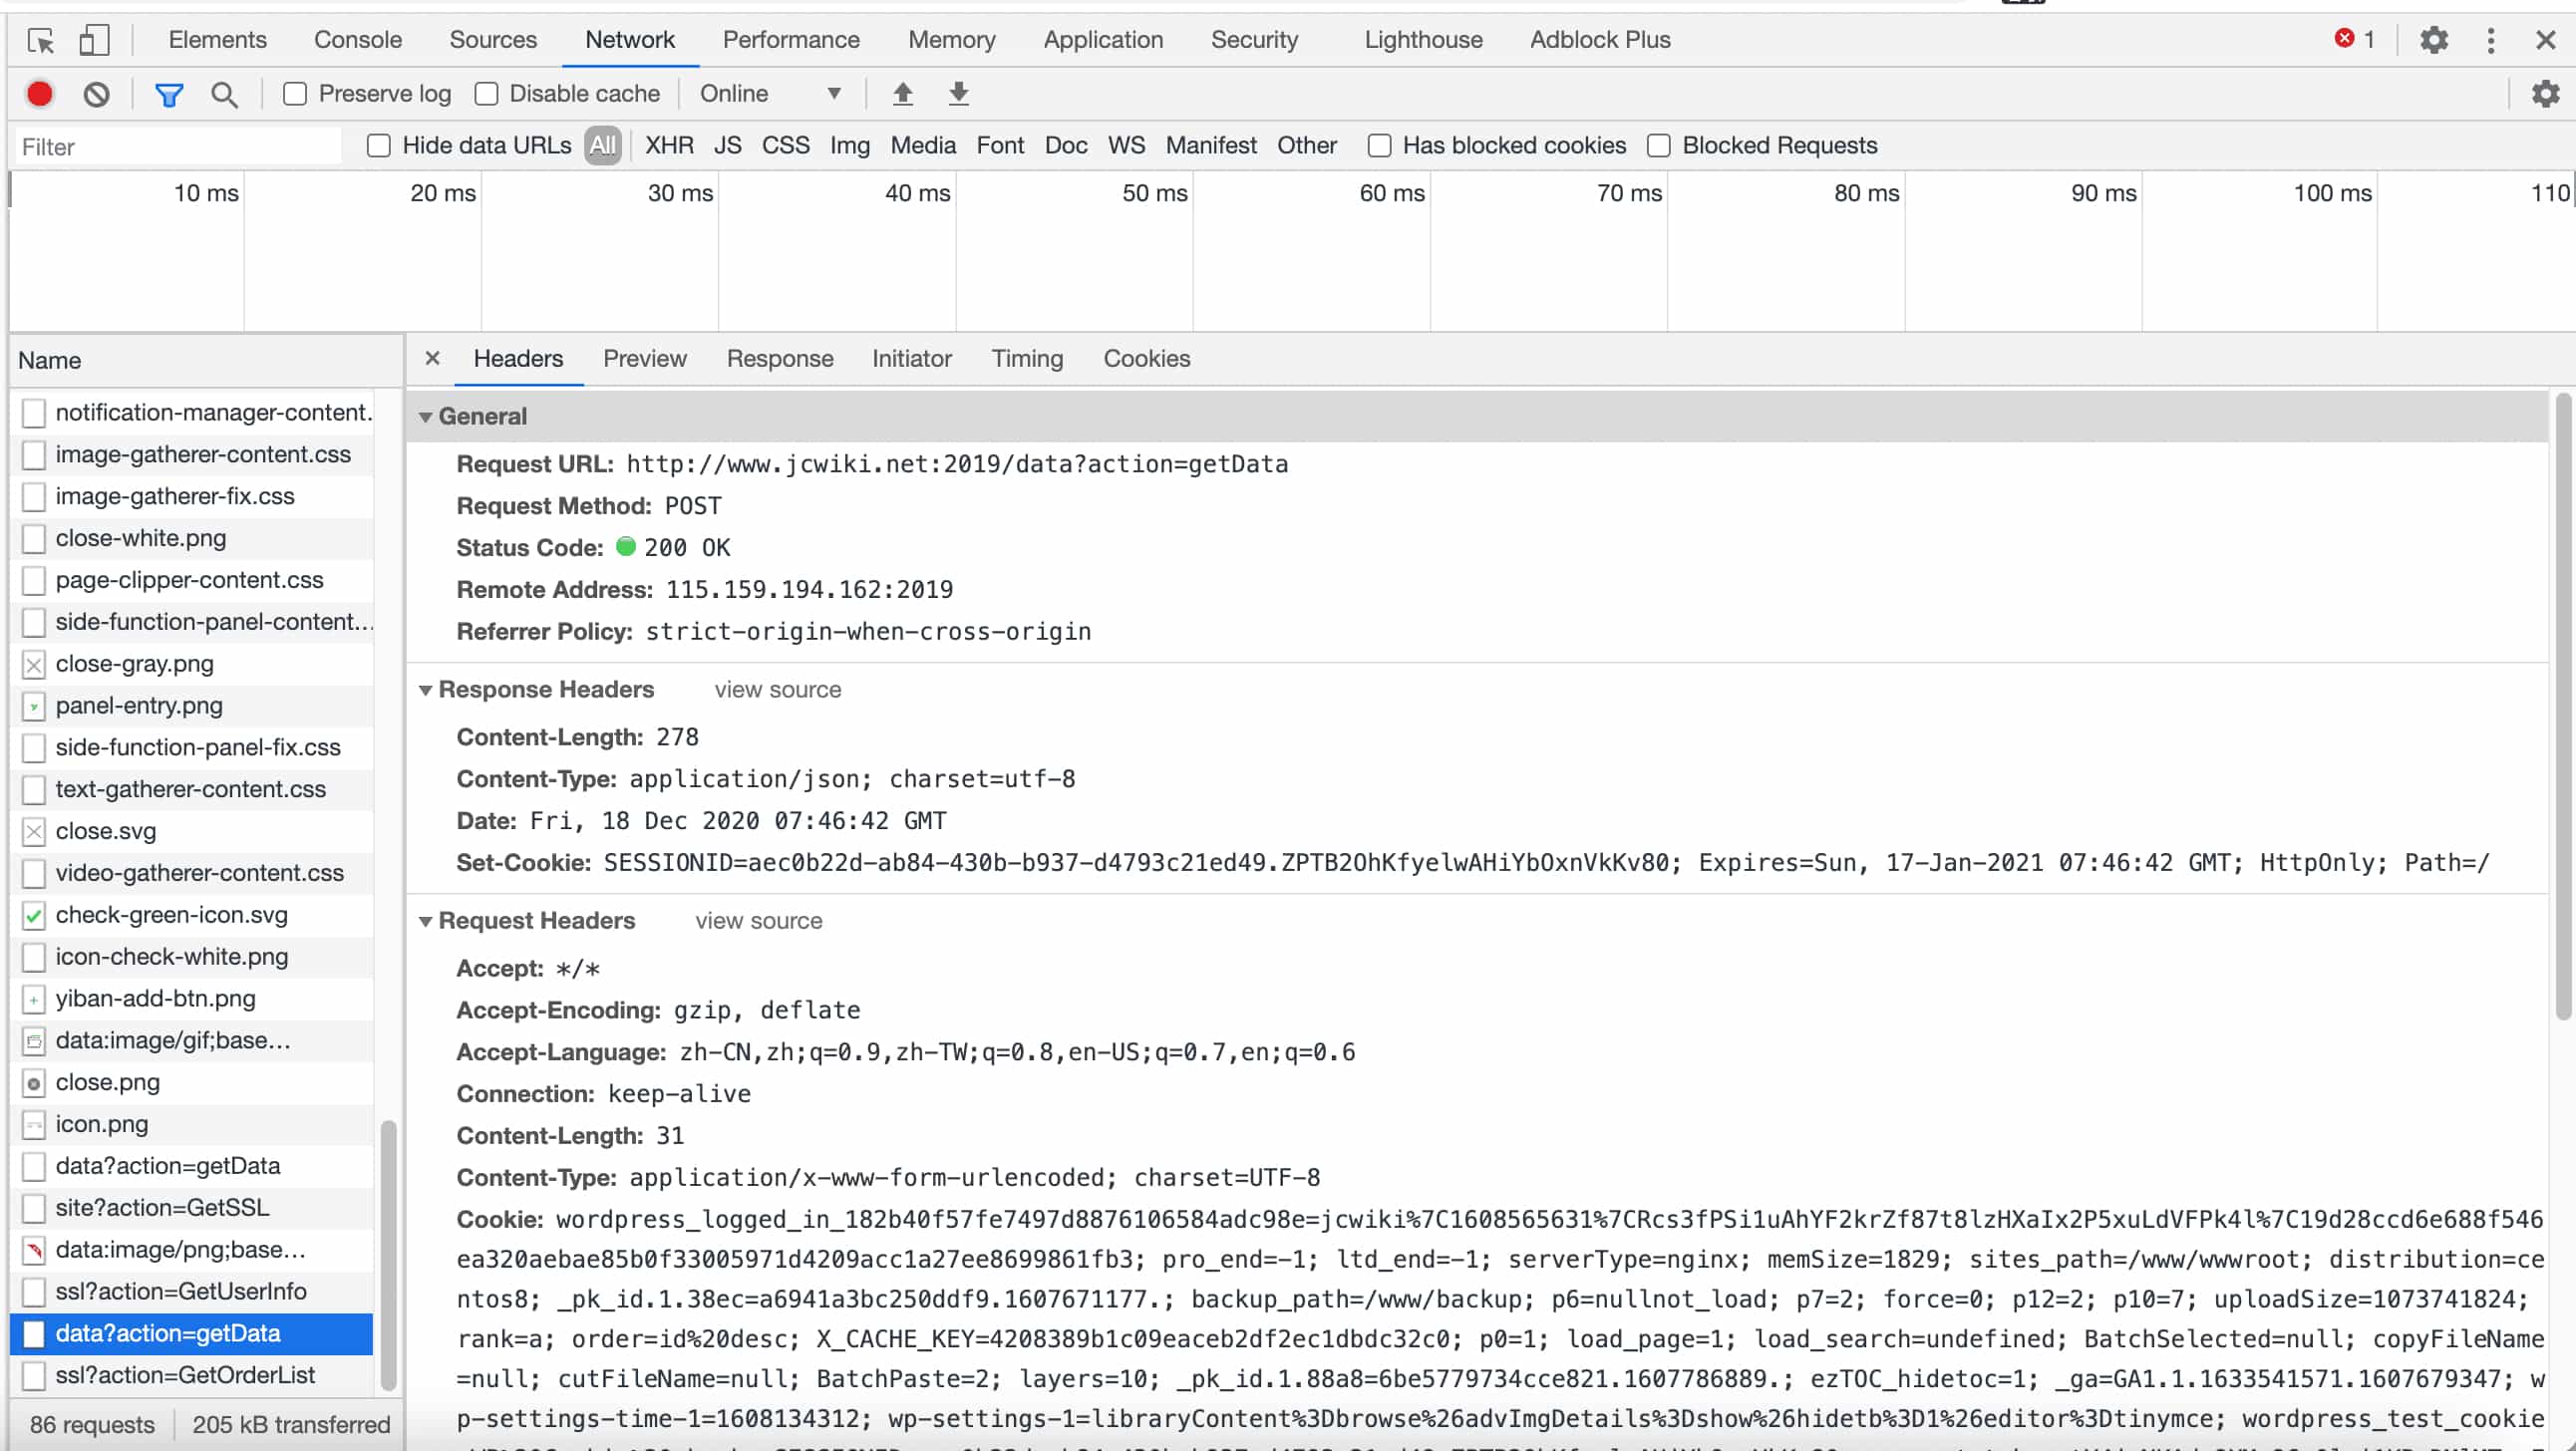Switch to the Console tab
Viewport: 2576px width, 1451px height.
[358, 40]
